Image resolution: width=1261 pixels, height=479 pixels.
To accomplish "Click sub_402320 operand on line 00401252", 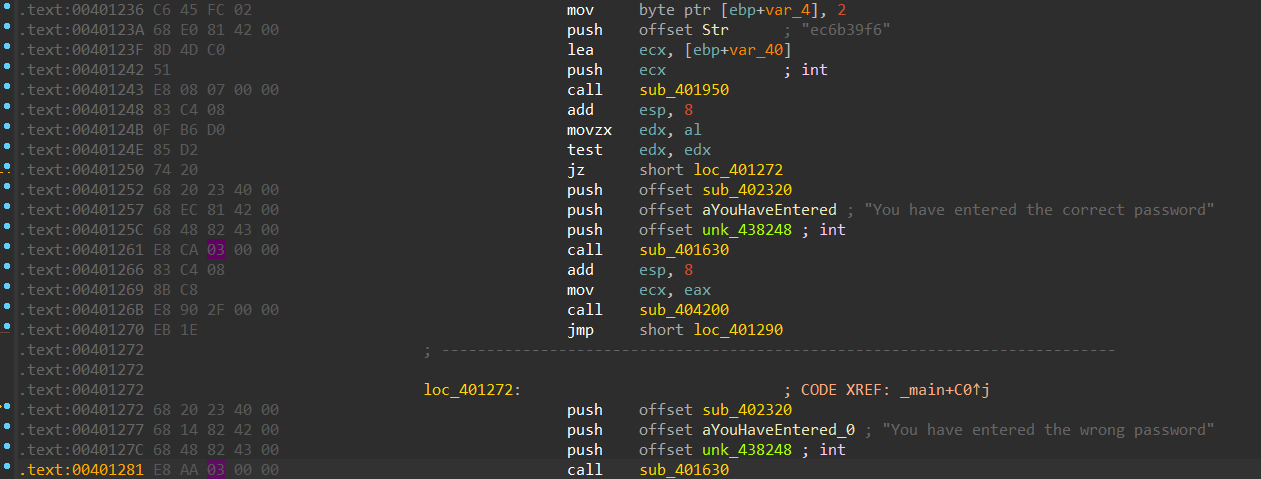I will 747,190.
